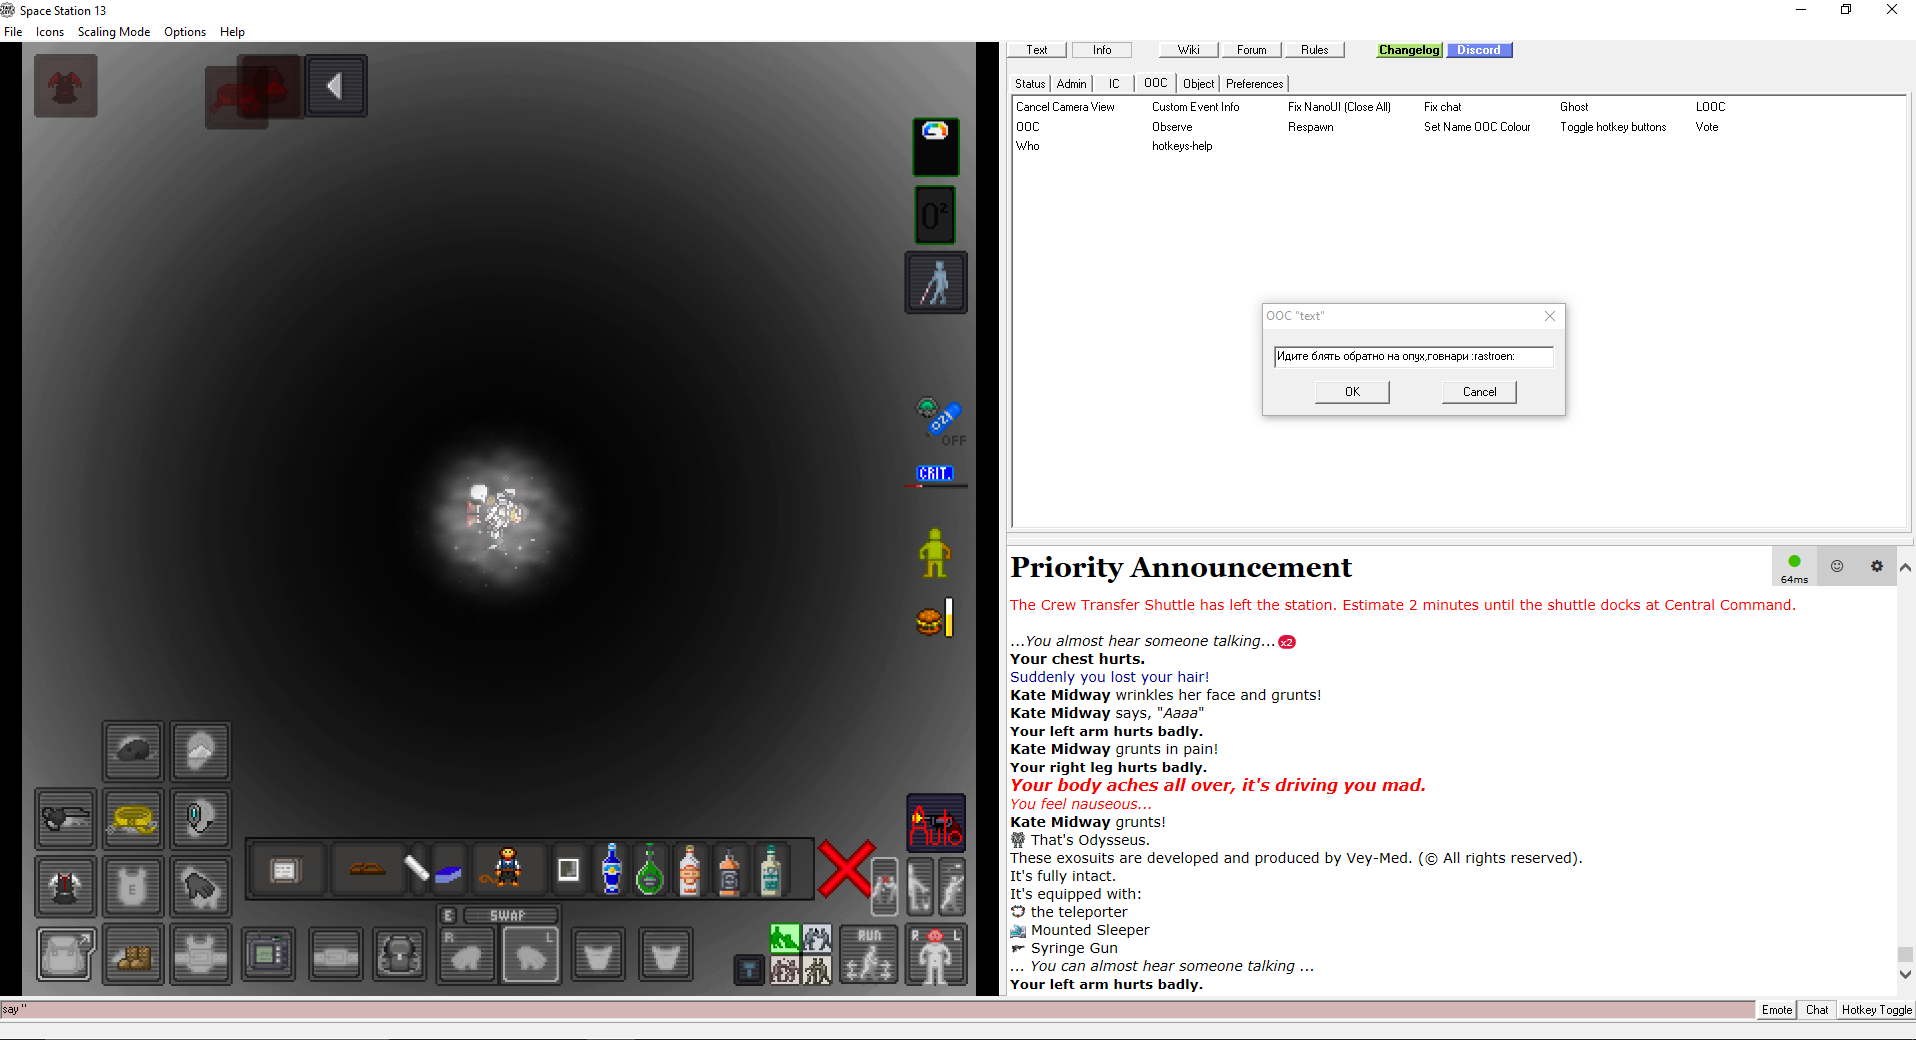
Task: Click the burger hunger indicator icon
Action: [x=934, y=620]
